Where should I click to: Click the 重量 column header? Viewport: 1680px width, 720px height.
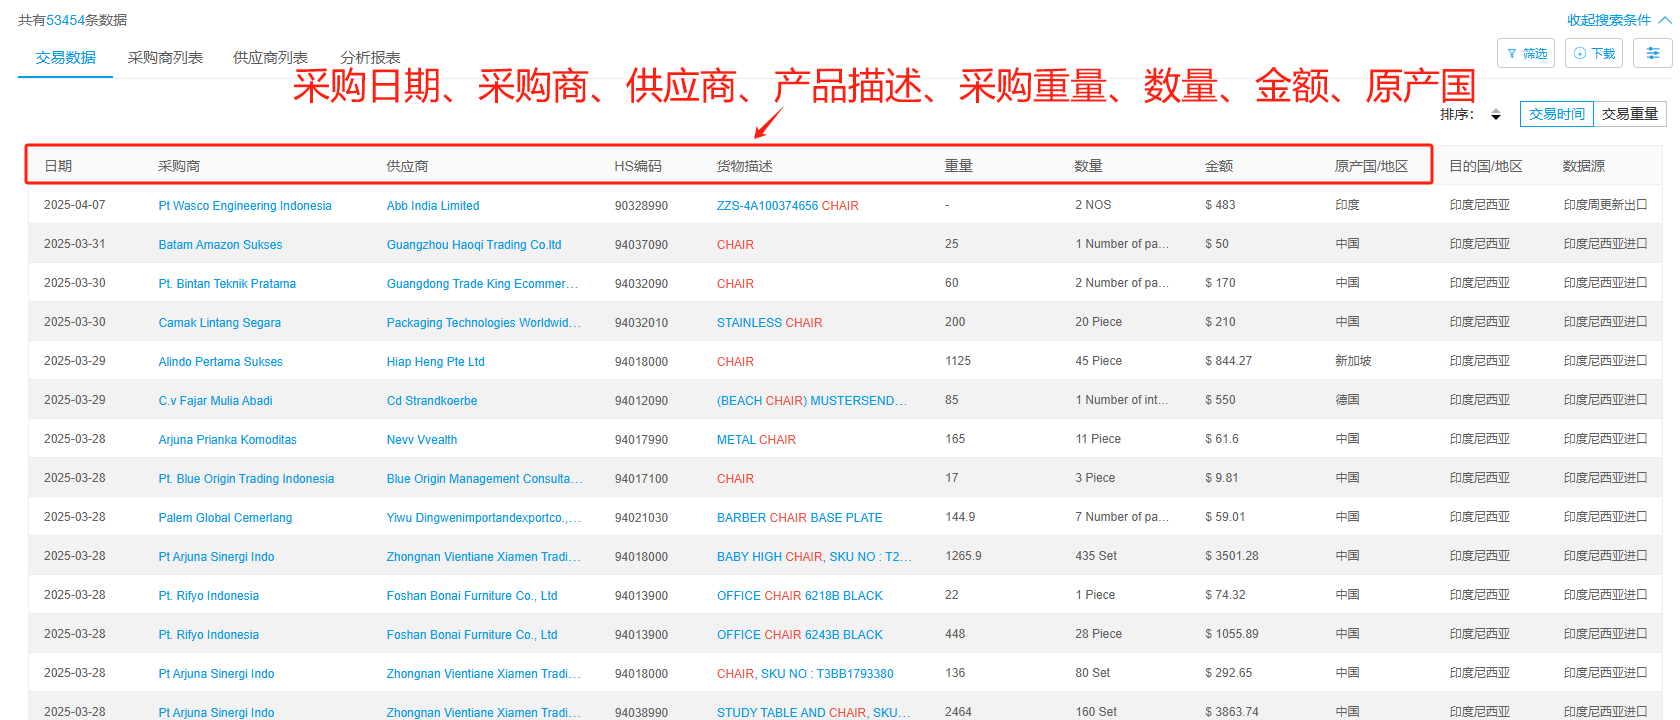point(959,166)
